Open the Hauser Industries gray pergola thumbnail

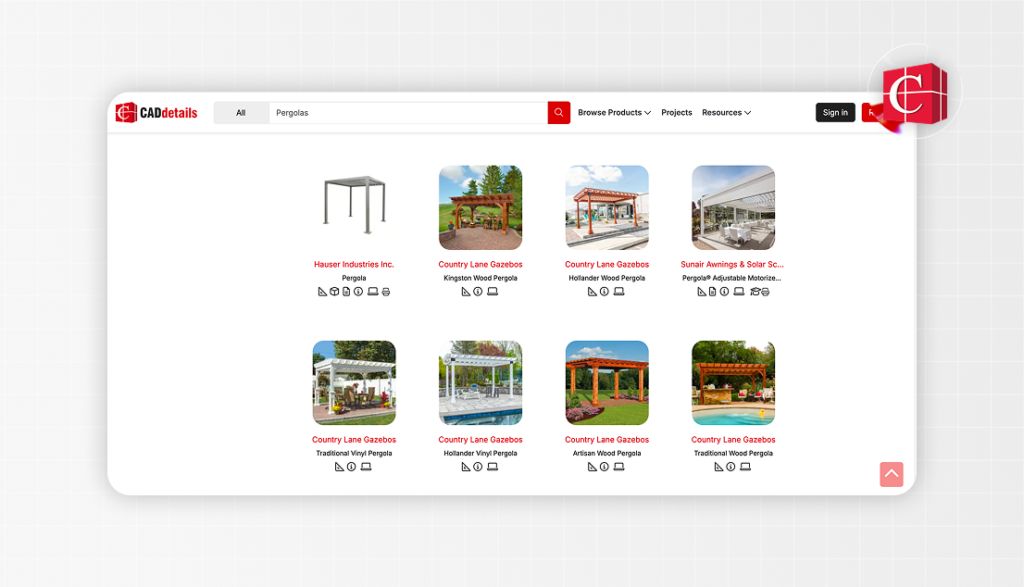click(x=354, y=208)
